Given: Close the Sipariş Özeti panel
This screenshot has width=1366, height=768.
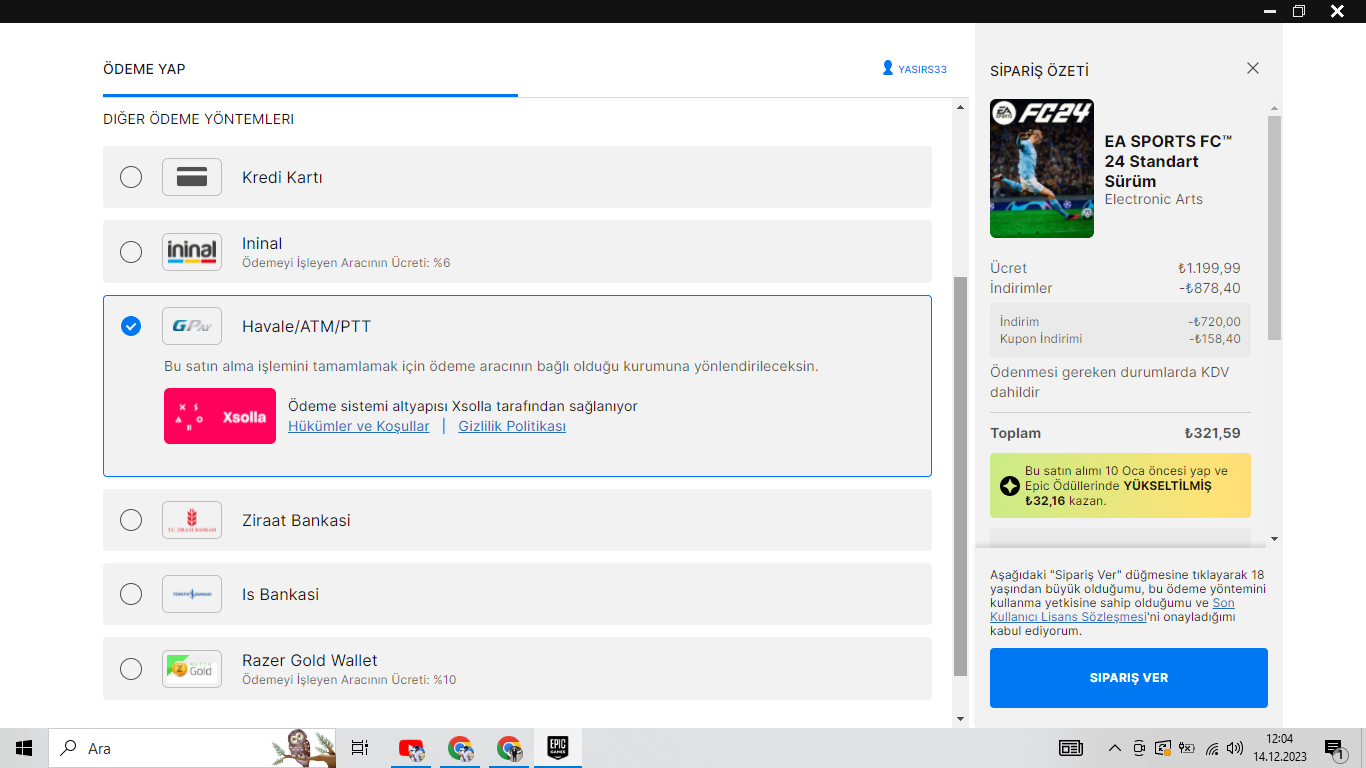Looking at the screenshot, I should pyautogui.click(x=1253, y=68).
